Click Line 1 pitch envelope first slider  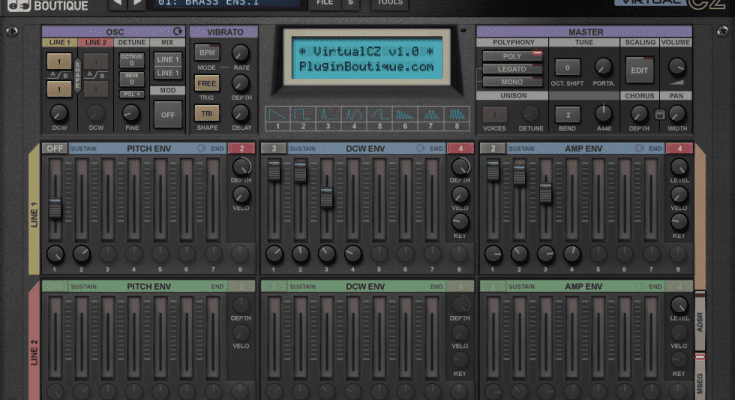coord(55,208)
